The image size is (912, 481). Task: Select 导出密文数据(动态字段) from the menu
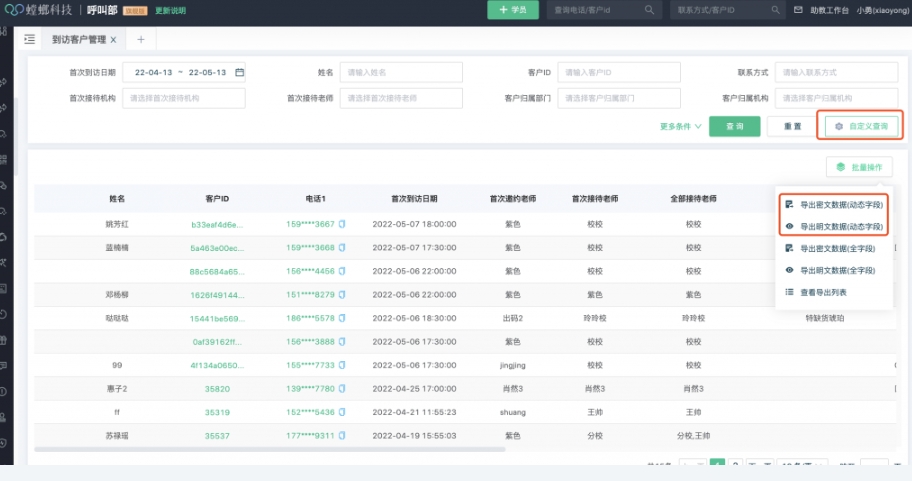click(833, 205)
